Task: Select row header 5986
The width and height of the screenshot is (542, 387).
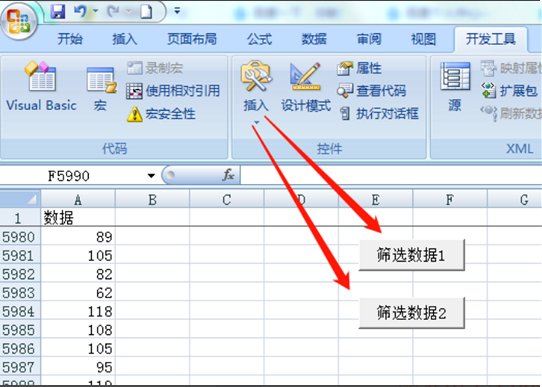Action: point(20,349)
